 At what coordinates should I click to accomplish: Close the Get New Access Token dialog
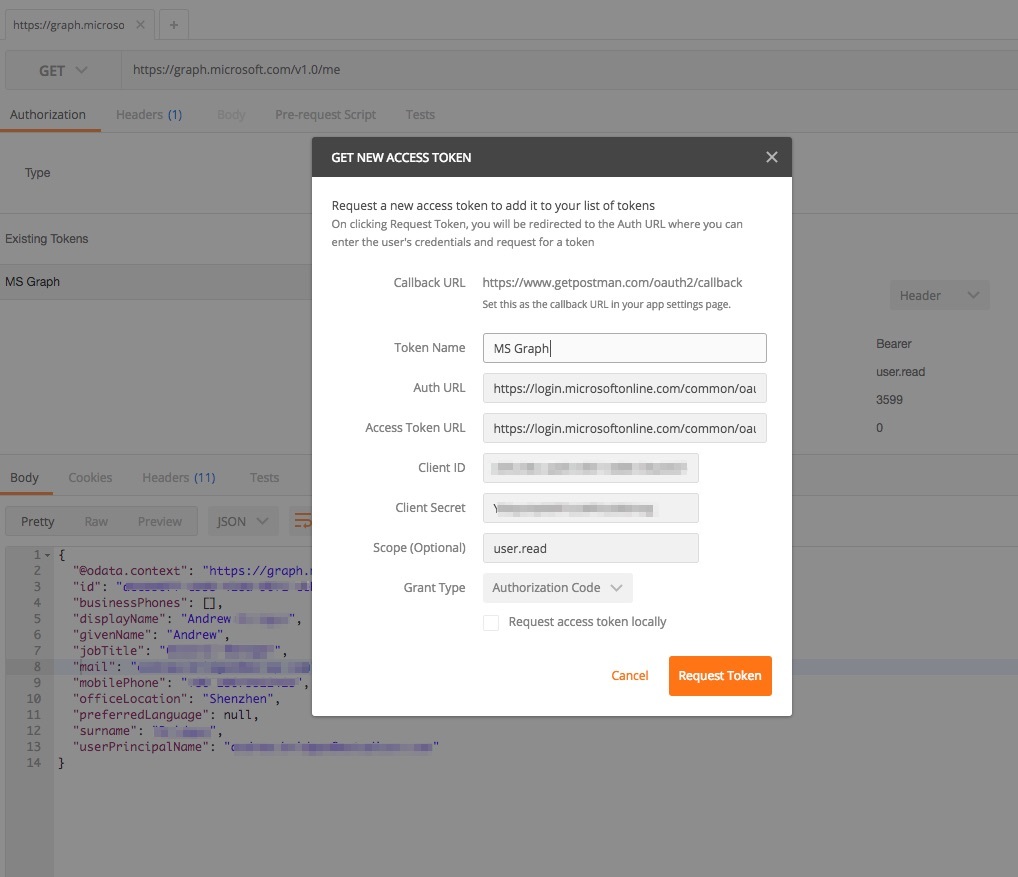771,157
